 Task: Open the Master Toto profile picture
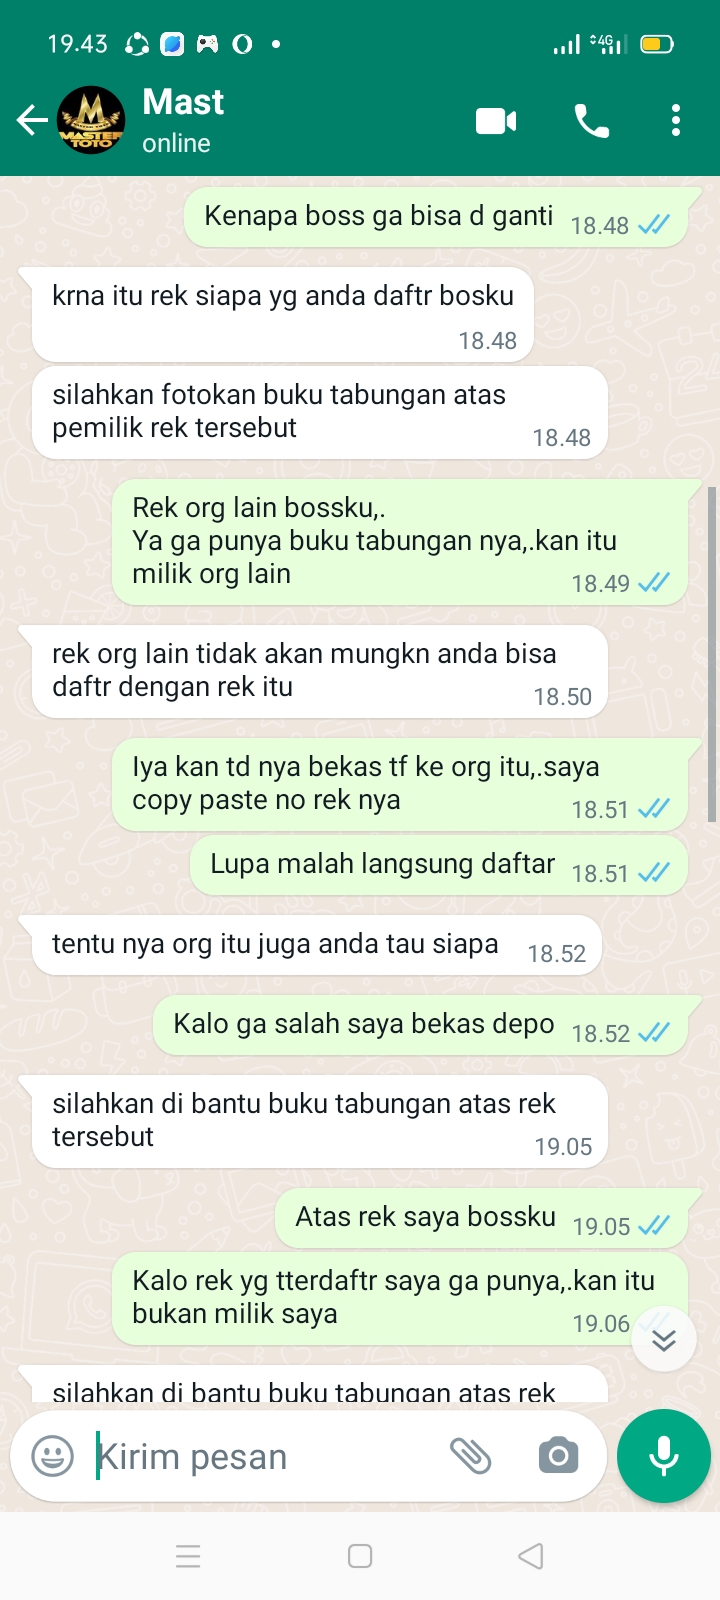pos(91,120)
